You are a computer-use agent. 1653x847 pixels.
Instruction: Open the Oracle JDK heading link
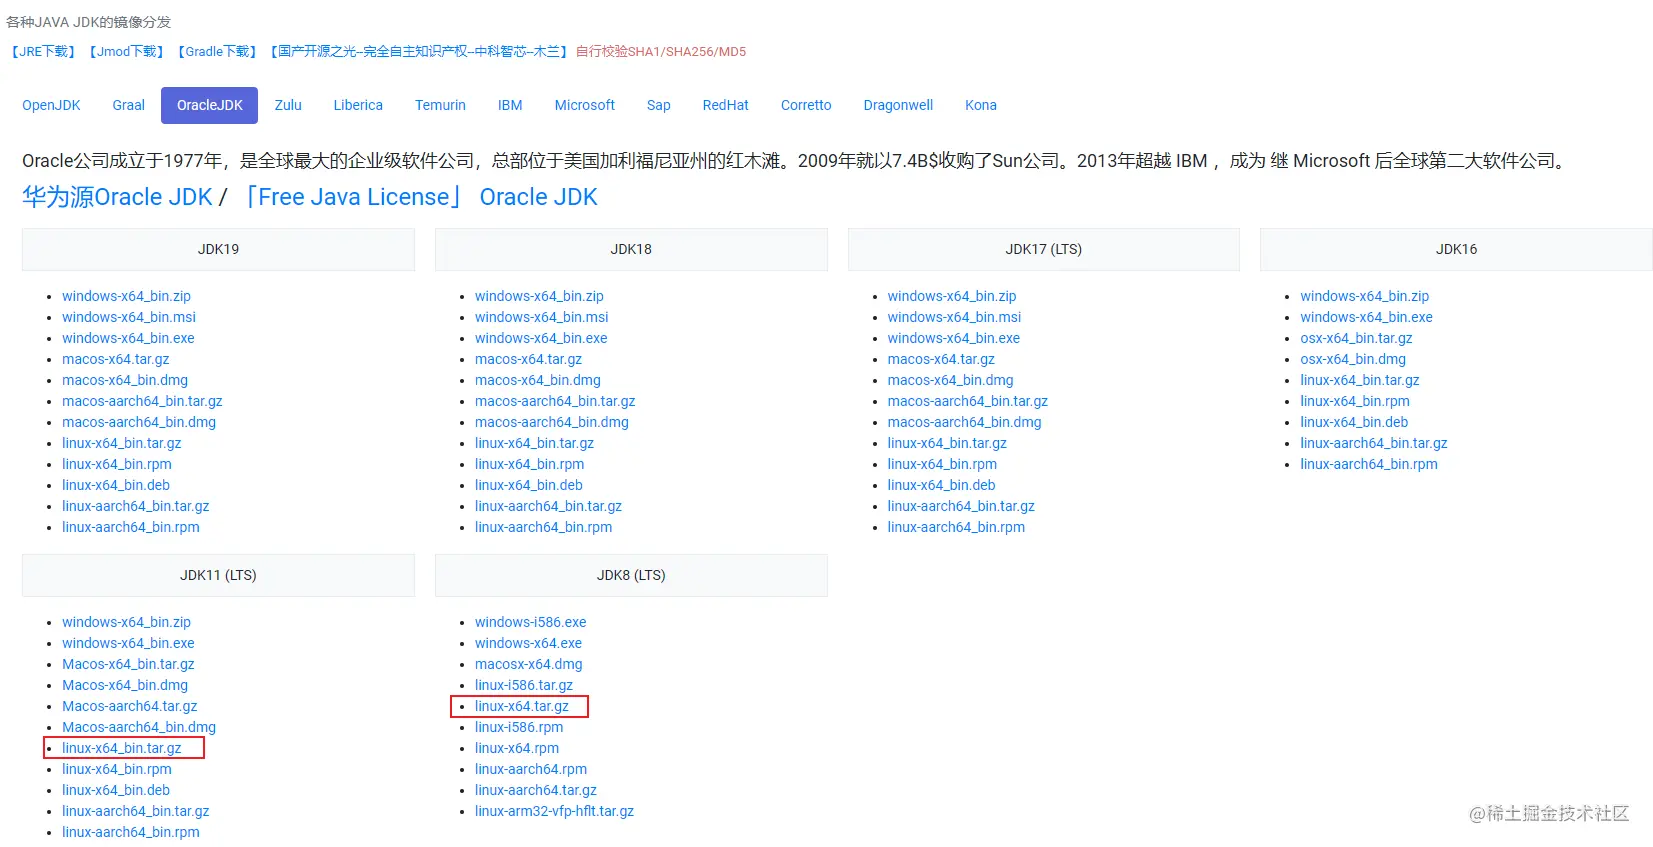point(538,197)
